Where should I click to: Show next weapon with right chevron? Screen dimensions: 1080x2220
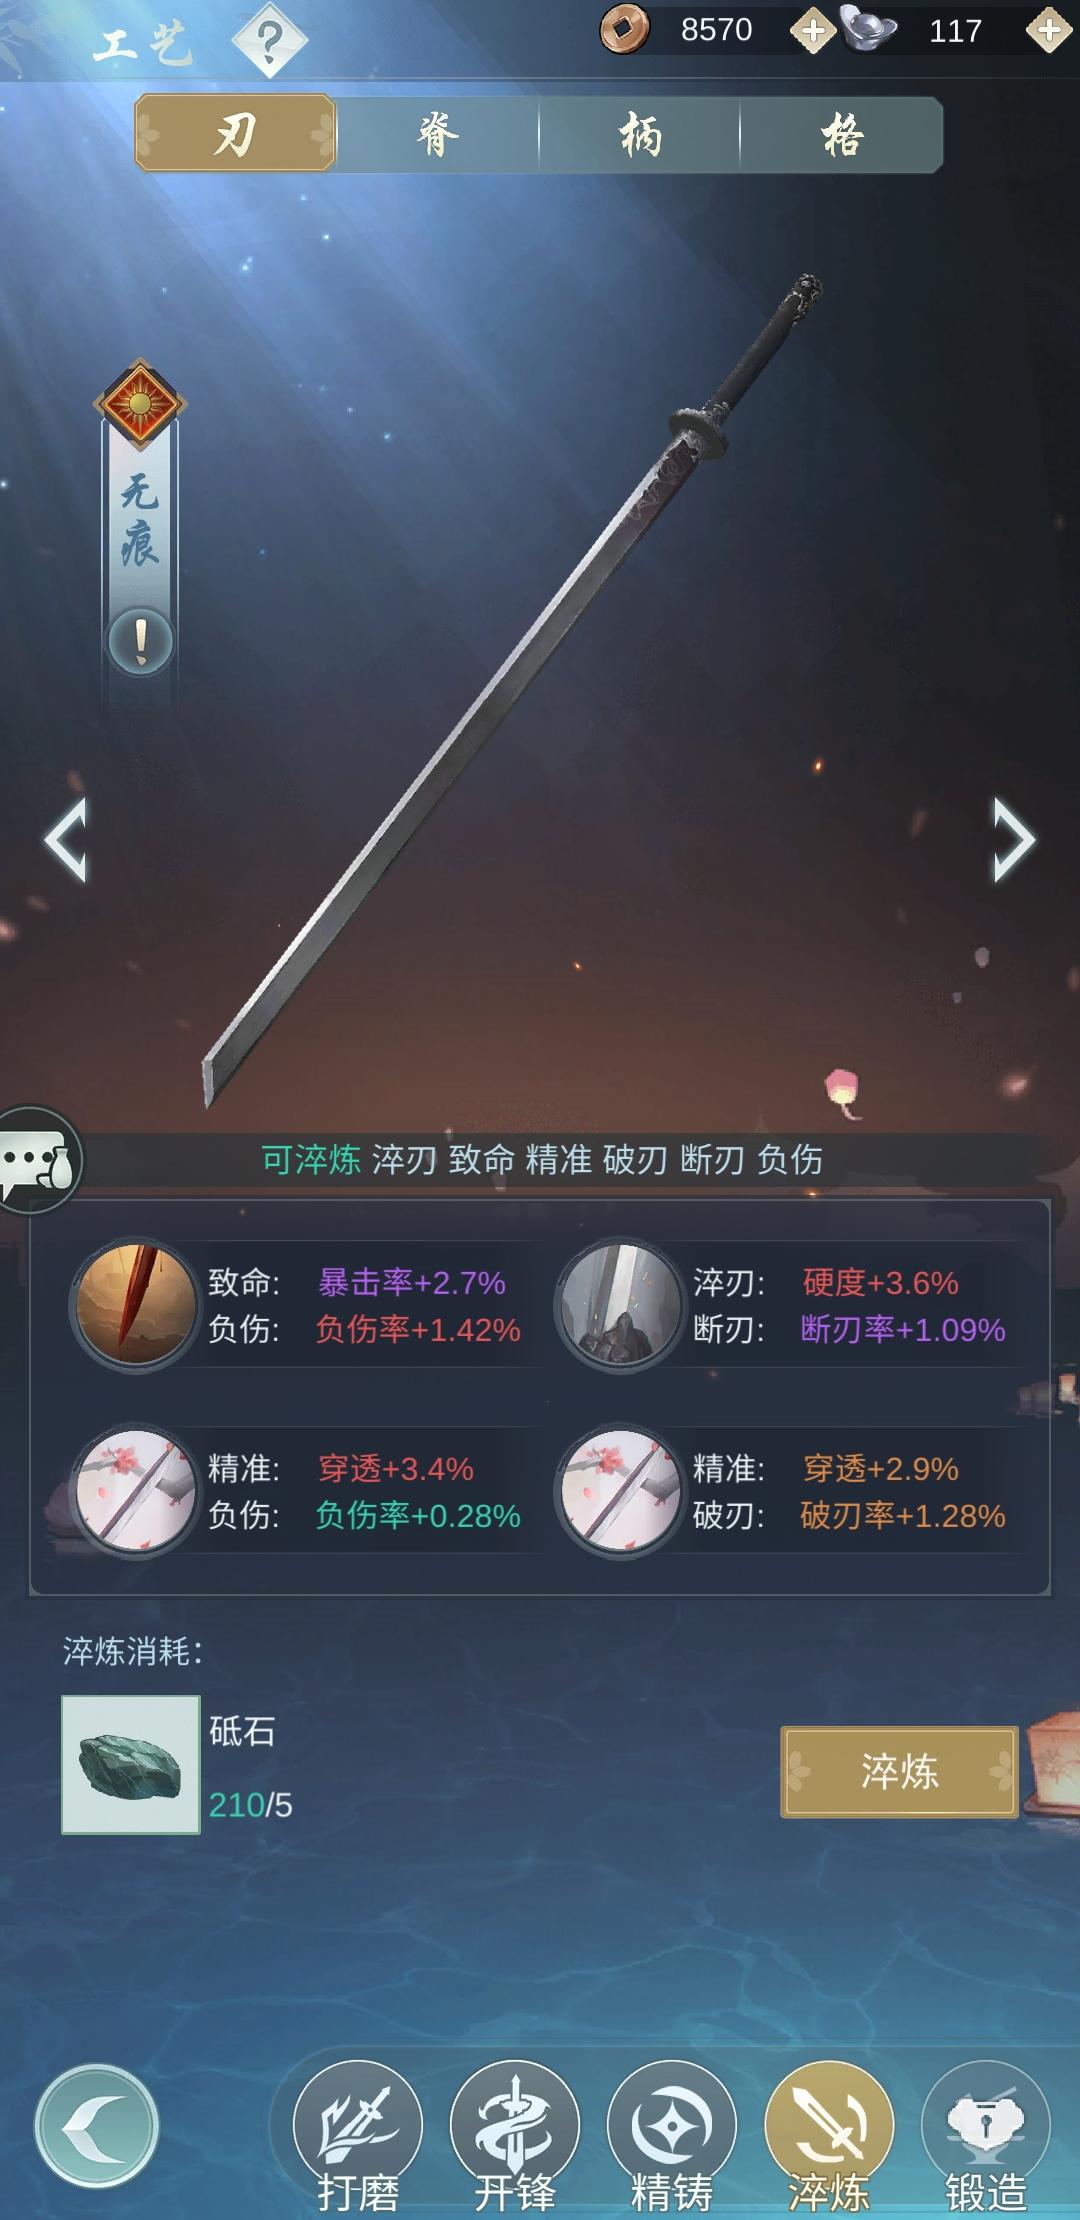[x=1013, y=840]
